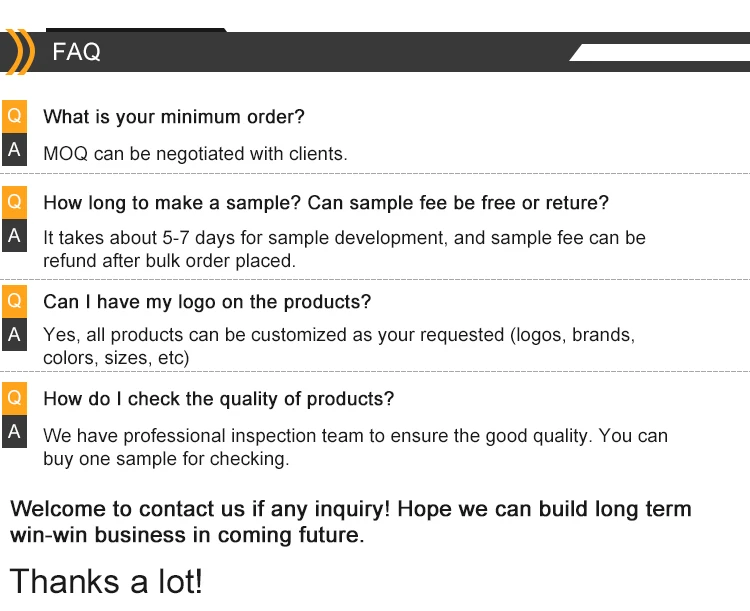Expand the "How long to make a sample?" question
750x611 pixels.
coord(326,203)
